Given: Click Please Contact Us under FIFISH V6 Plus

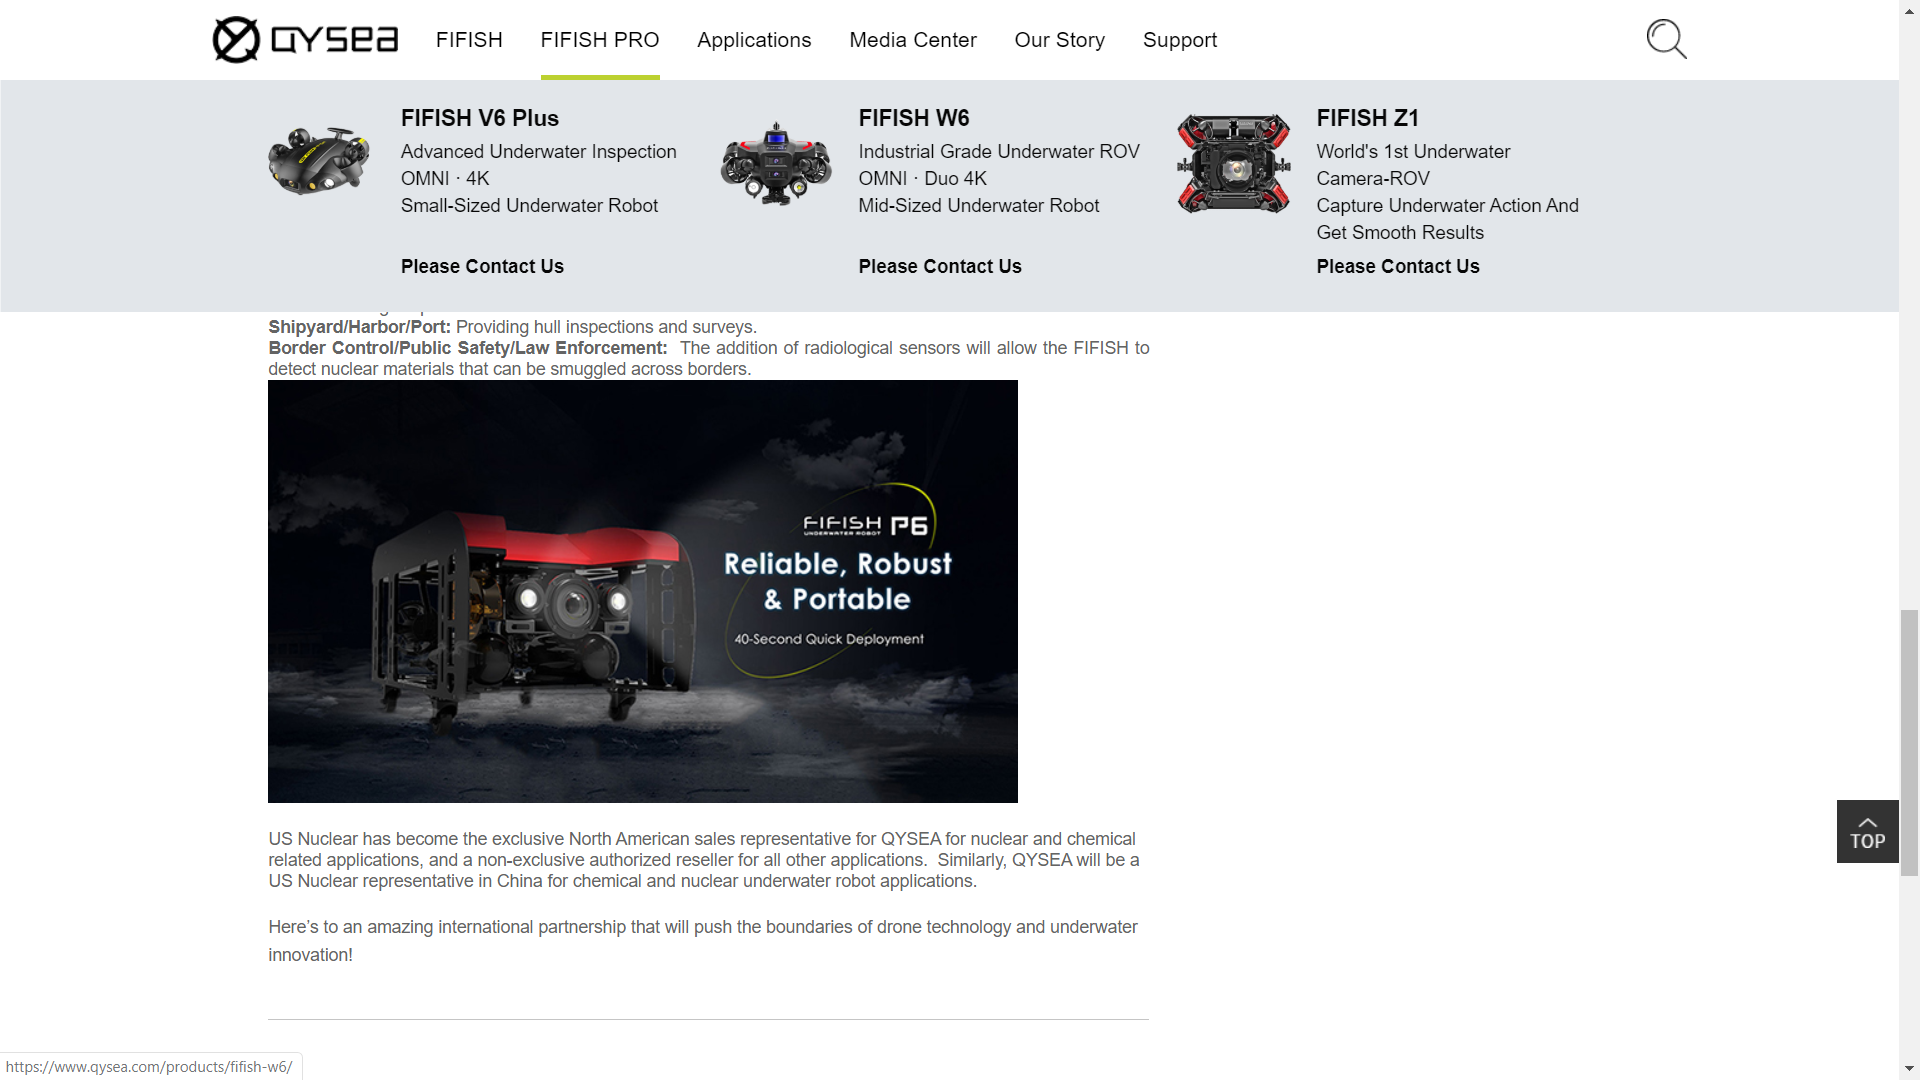Looking at the screenshot, I should pos(482,266).
